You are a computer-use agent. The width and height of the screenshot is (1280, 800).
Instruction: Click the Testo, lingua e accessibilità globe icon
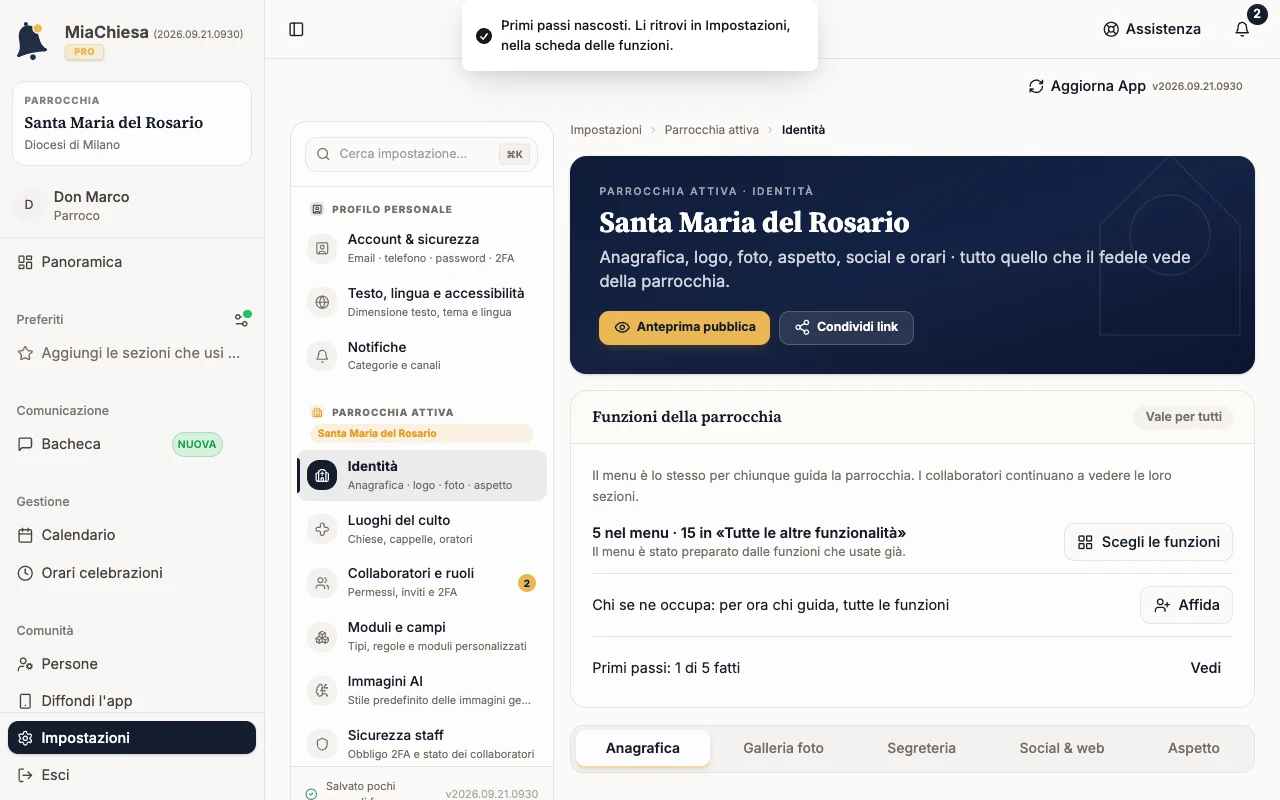[x=322, y=302]
